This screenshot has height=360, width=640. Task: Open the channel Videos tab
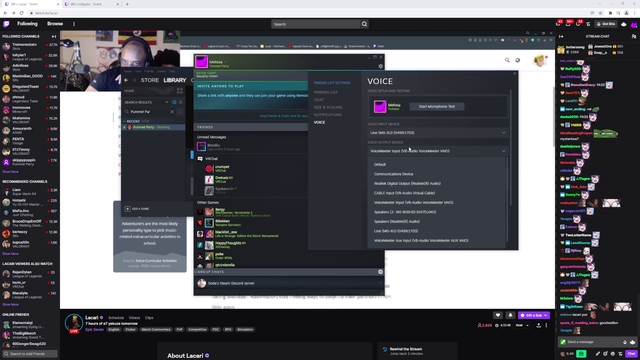pyautogui.click(x=134, y=318)
